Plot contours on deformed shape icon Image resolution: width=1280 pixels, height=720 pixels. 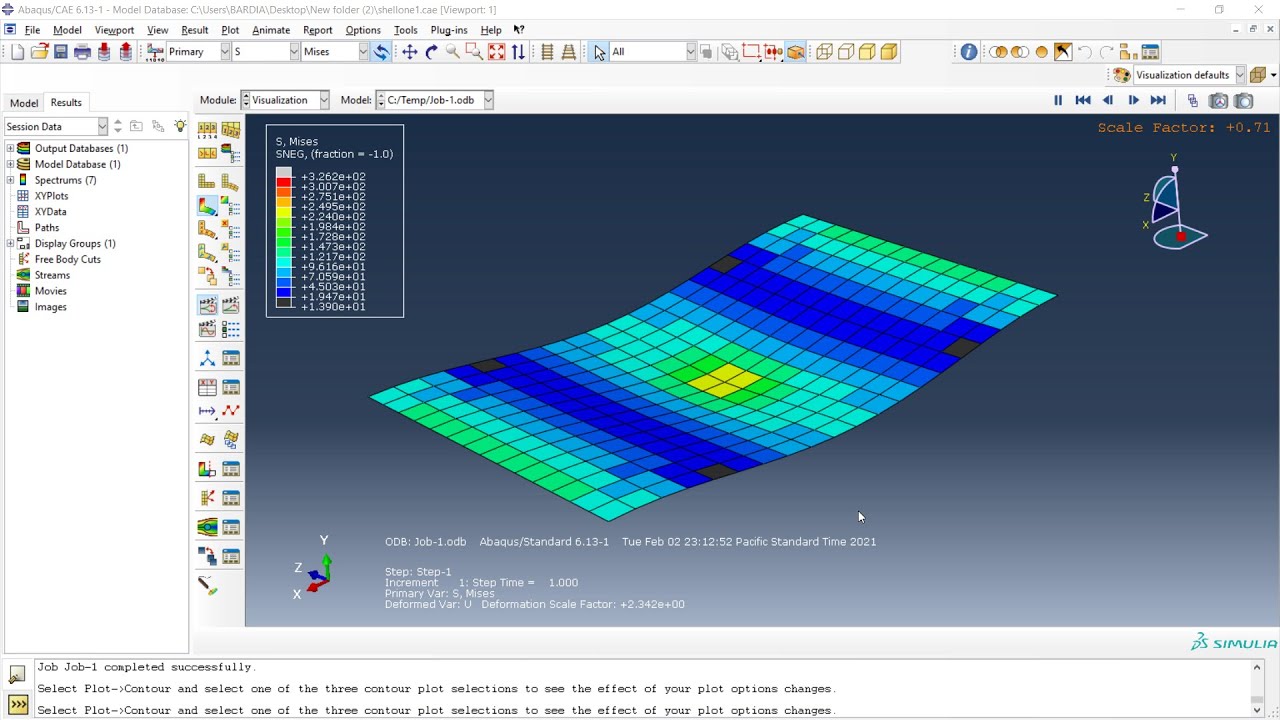click(207, 206)
